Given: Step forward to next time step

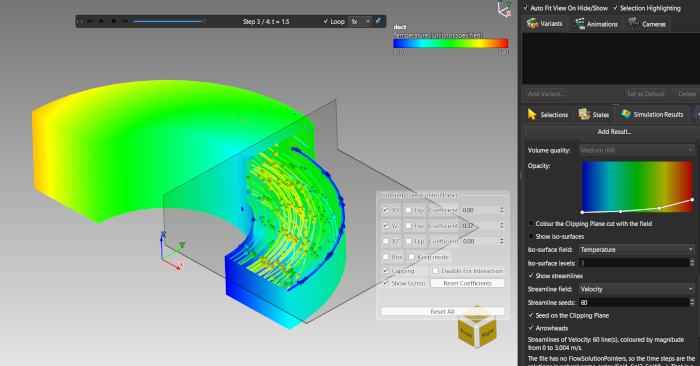Looking at the screenshot, I should pyautogui.click(x=125, y=21).
